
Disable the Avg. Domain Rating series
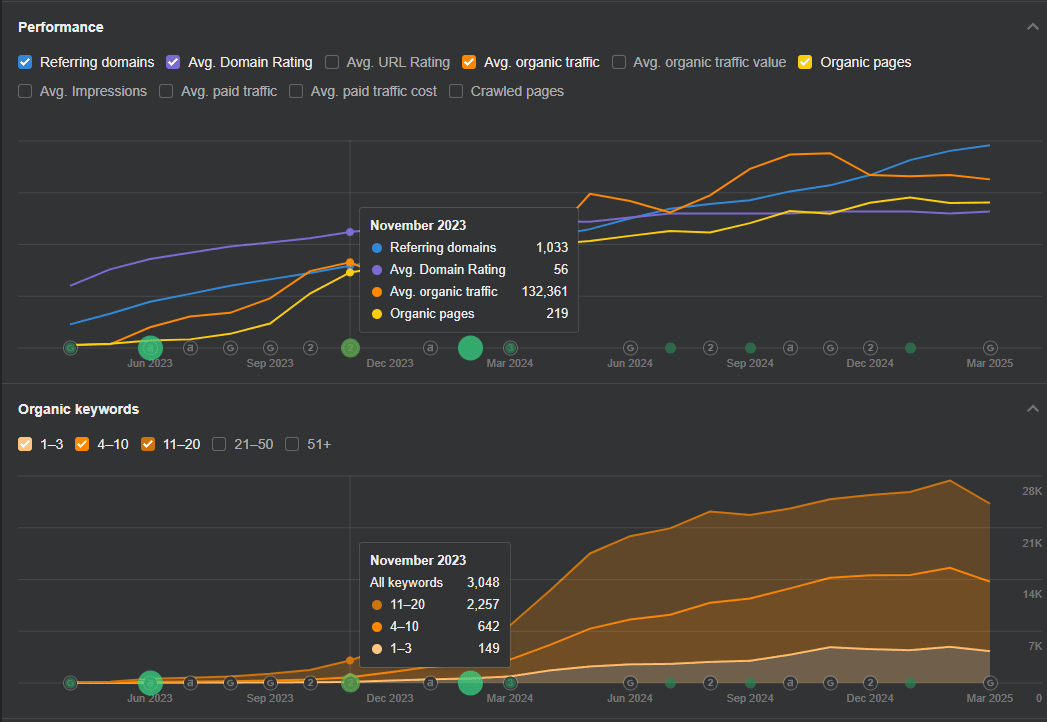(x=173, y=62)
